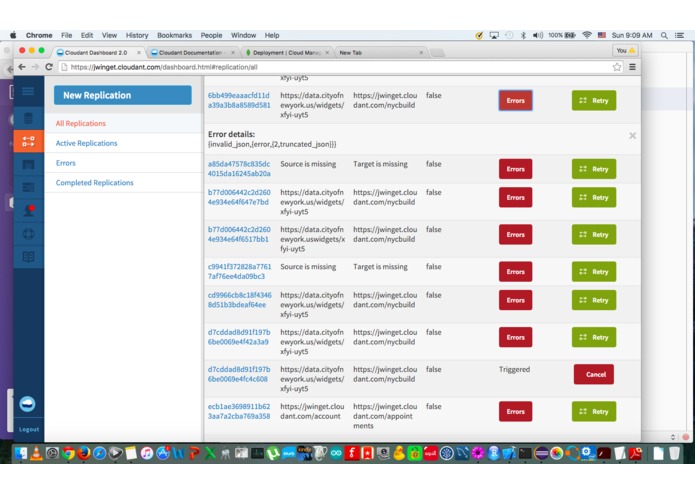Show errors for replication c9941f372828a7761
Image resolution: width=695 pixels, height=494 pixels.
pos(515,272)
